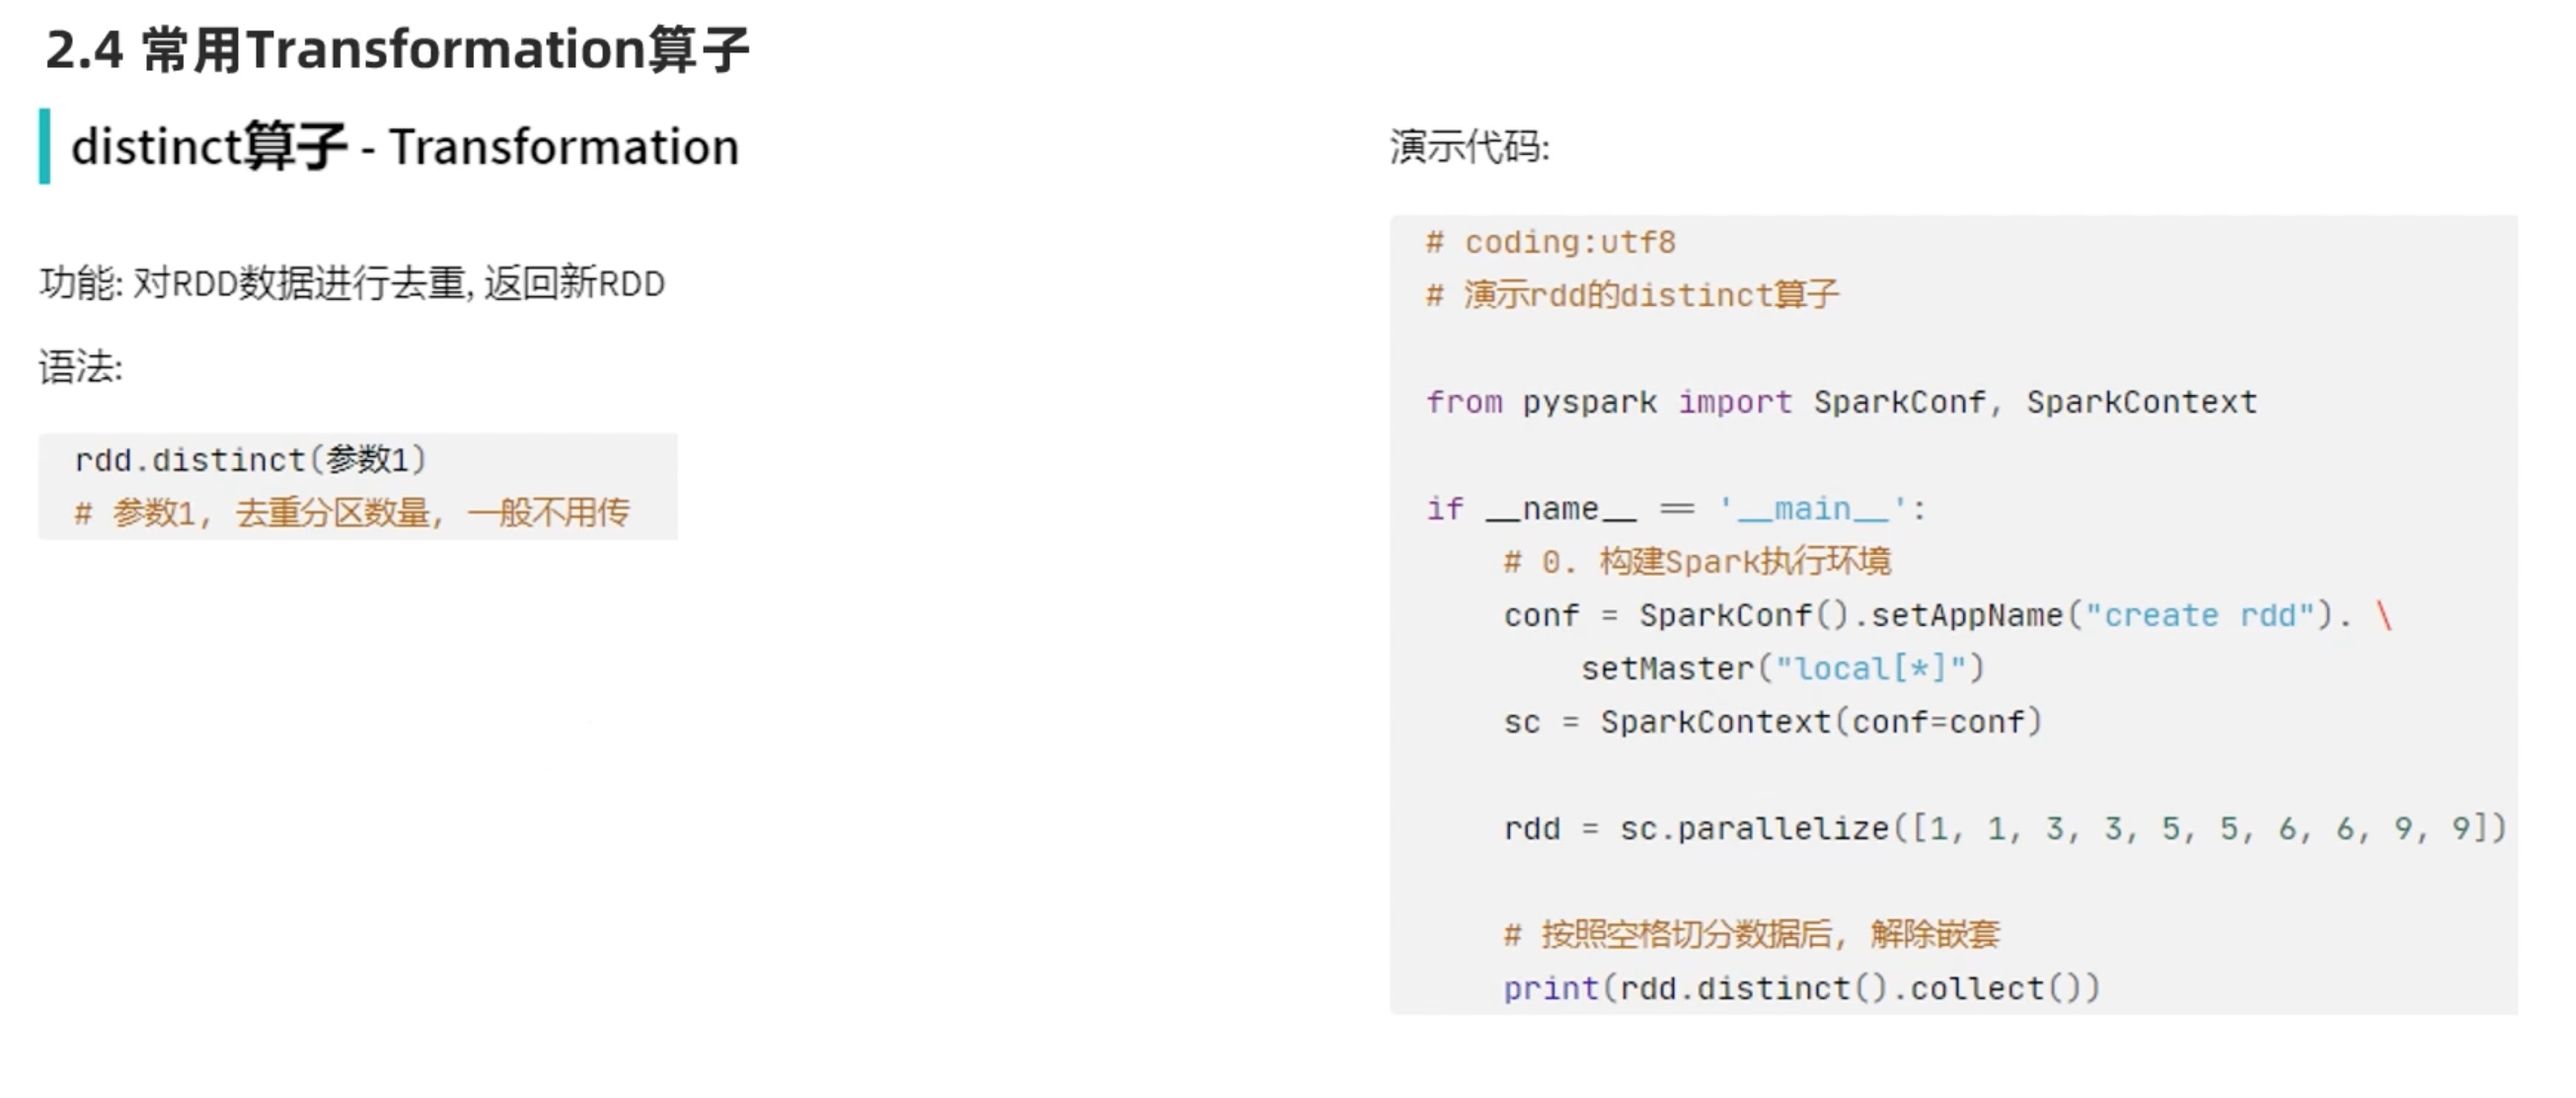This screenshot has width=2576, height=1098.
Task: Click the orange comment about 去重分区数量
Action: (x=352, y=513)
